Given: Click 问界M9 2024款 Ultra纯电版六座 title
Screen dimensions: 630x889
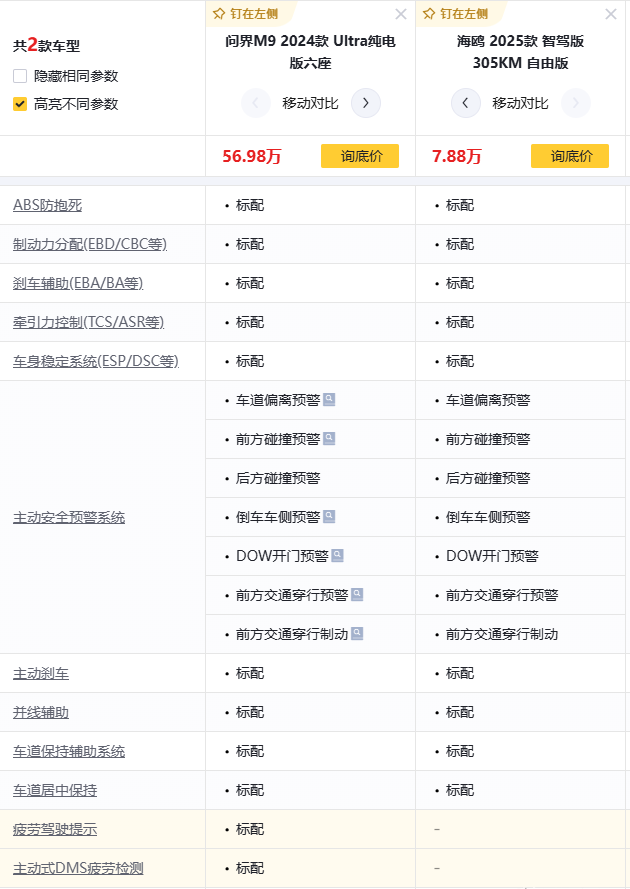Looking at the screenshot, I should click(310, 52).
